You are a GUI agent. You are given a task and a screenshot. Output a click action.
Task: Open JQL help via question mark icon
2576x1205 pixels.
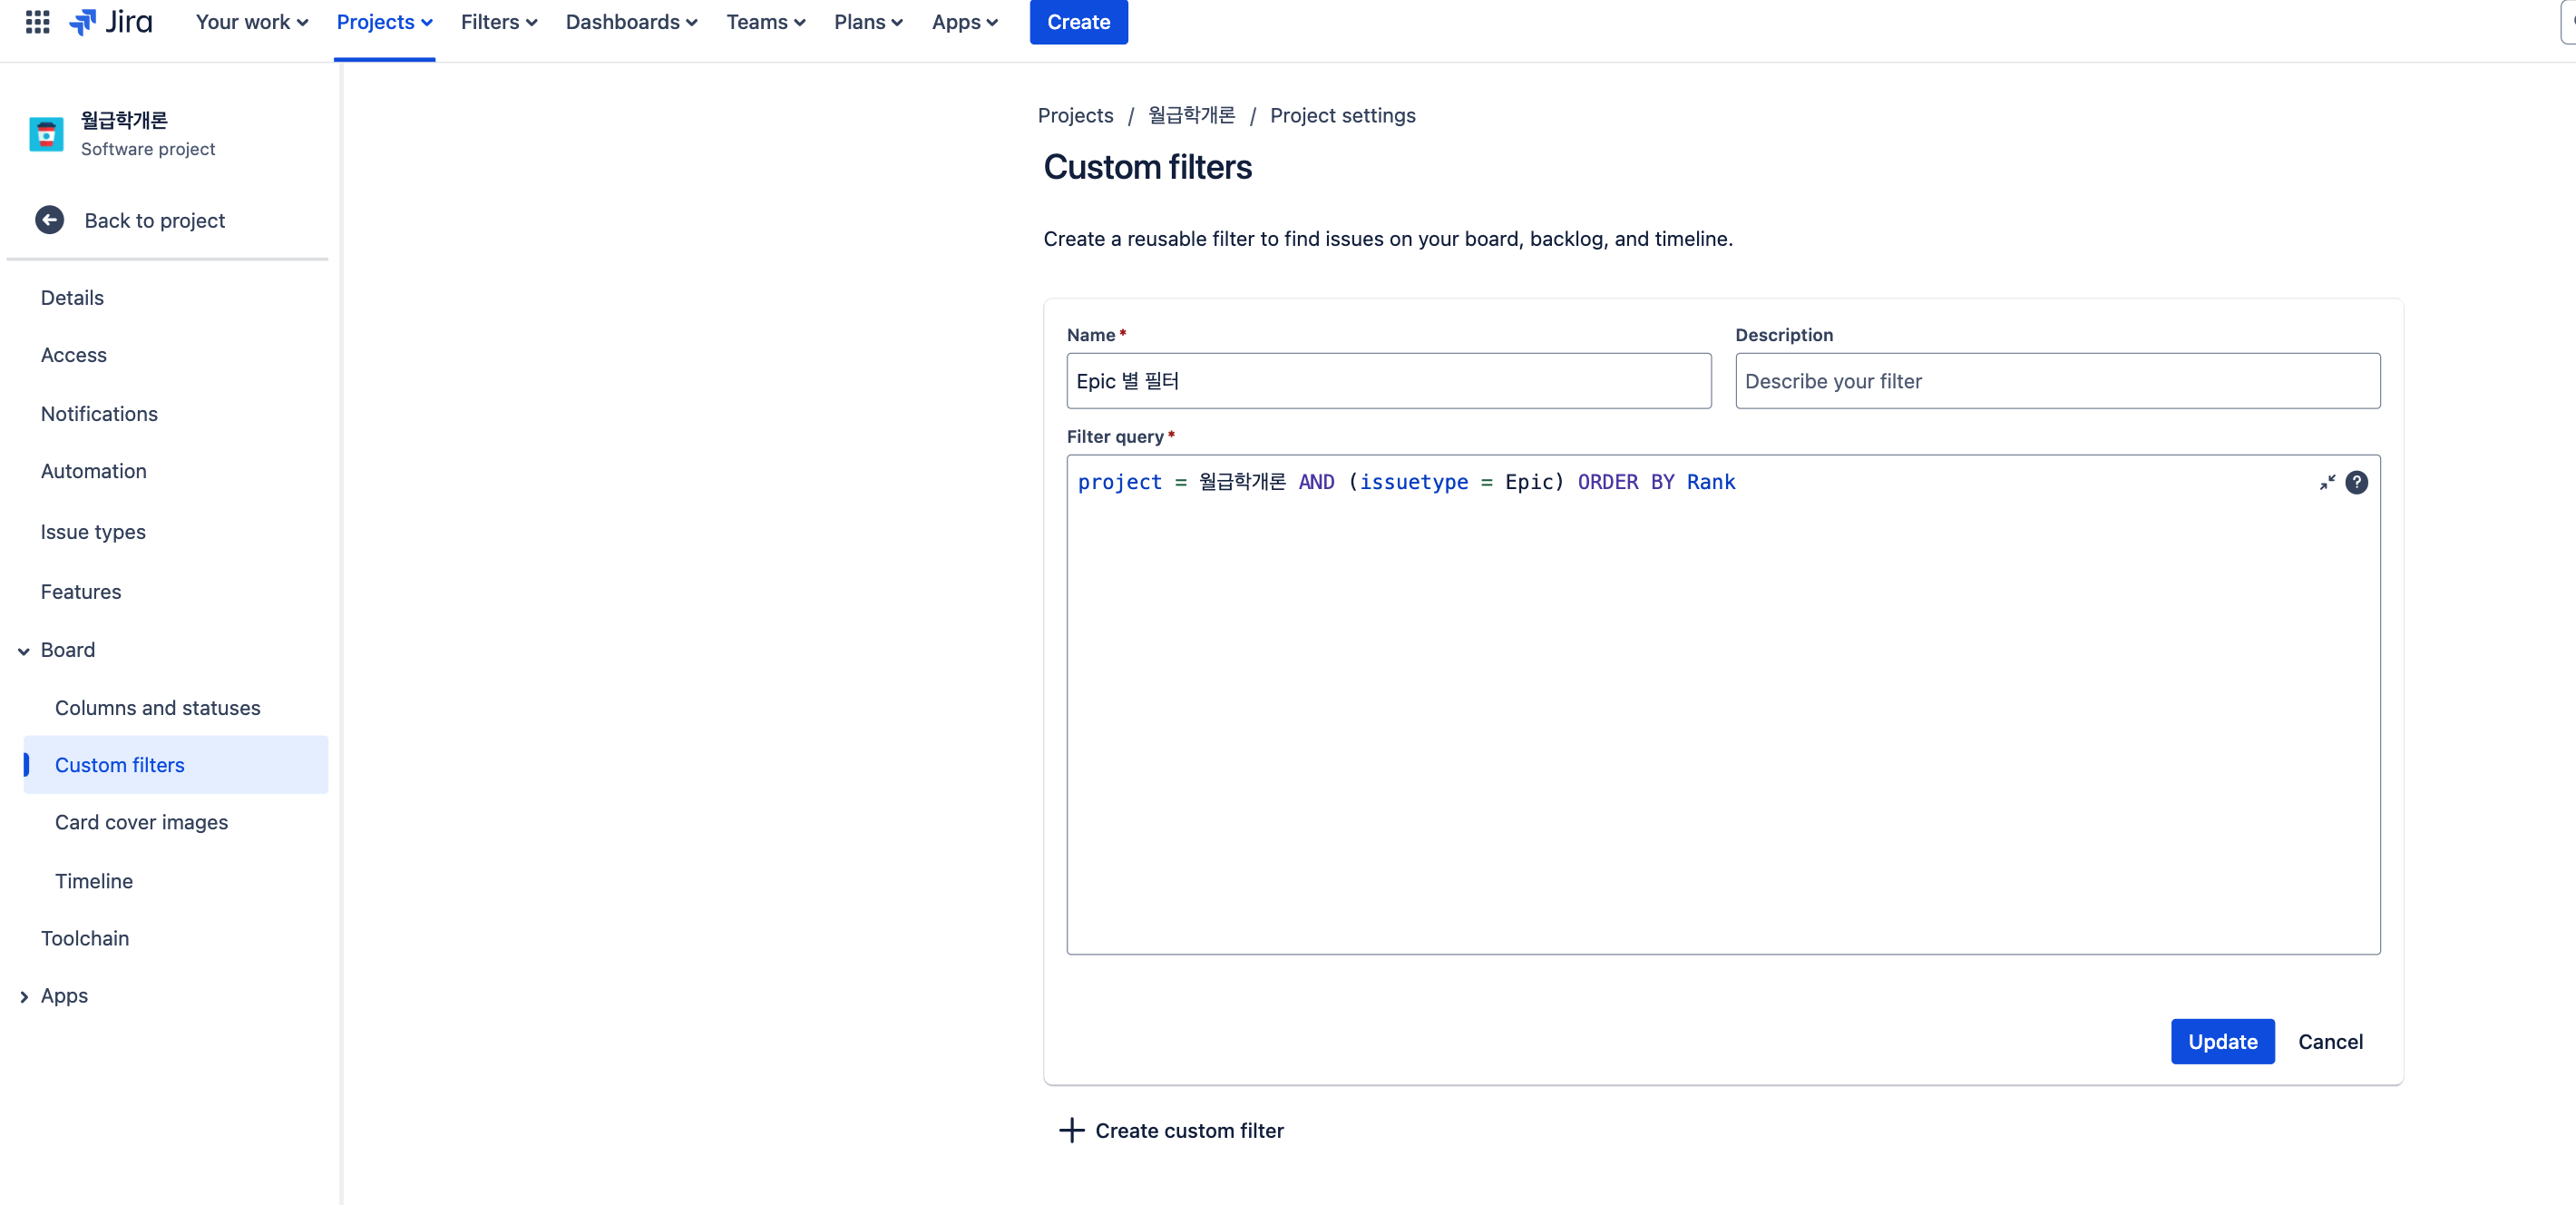pos(2358,482)
